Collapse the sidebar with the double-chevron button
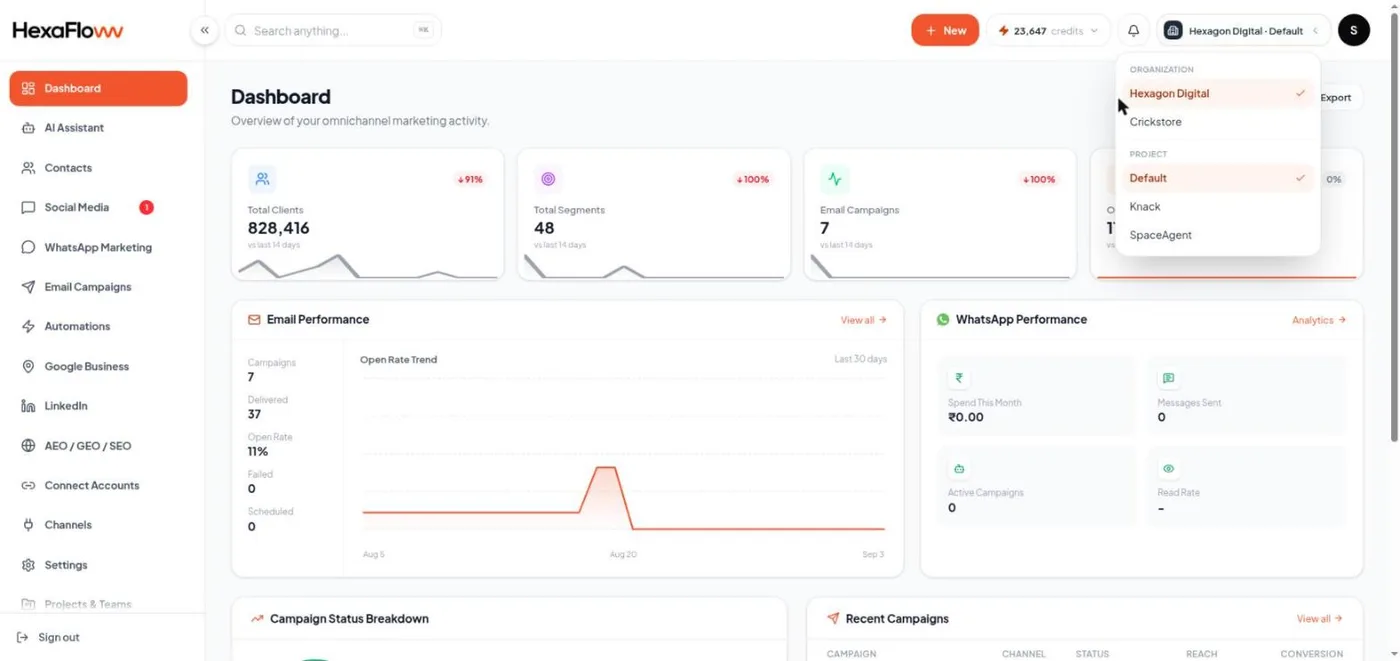Viewport: 1400px width, 661px height. tap(204, 30)
